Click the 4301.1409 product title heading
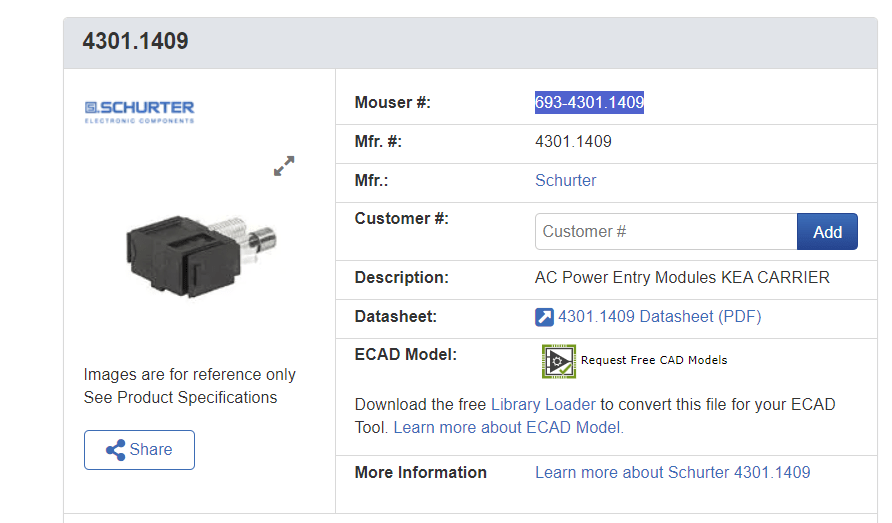This screenshot has height=523, width=892. (135, 41)
